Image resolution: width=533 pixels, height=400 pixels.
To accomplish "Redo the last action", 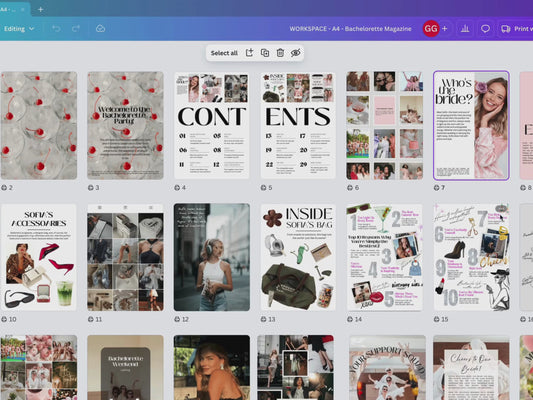I will click(76, 29).
